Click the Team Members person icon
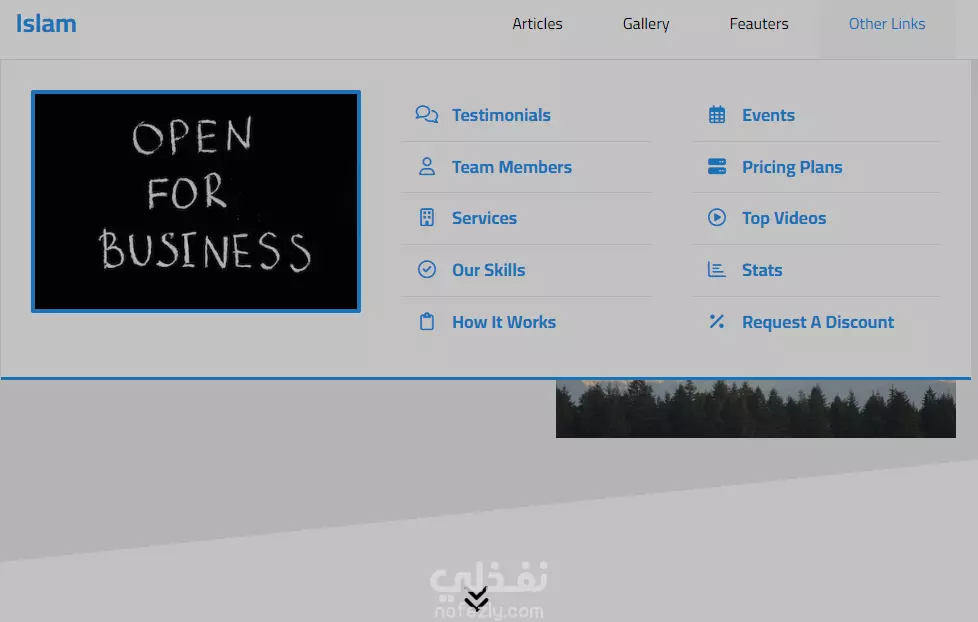This screenshot has width=978, height=622. point(427,167)
